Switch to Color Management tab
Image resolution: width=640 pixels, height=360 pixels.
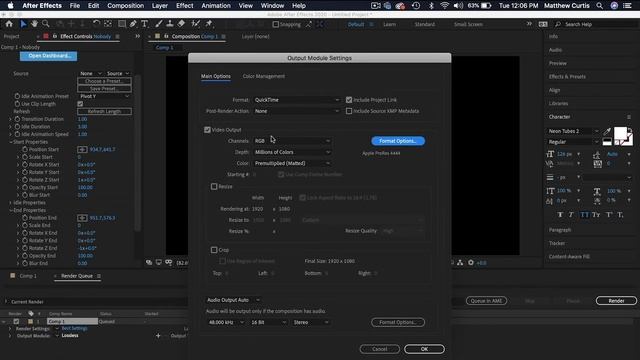(264, 76)
